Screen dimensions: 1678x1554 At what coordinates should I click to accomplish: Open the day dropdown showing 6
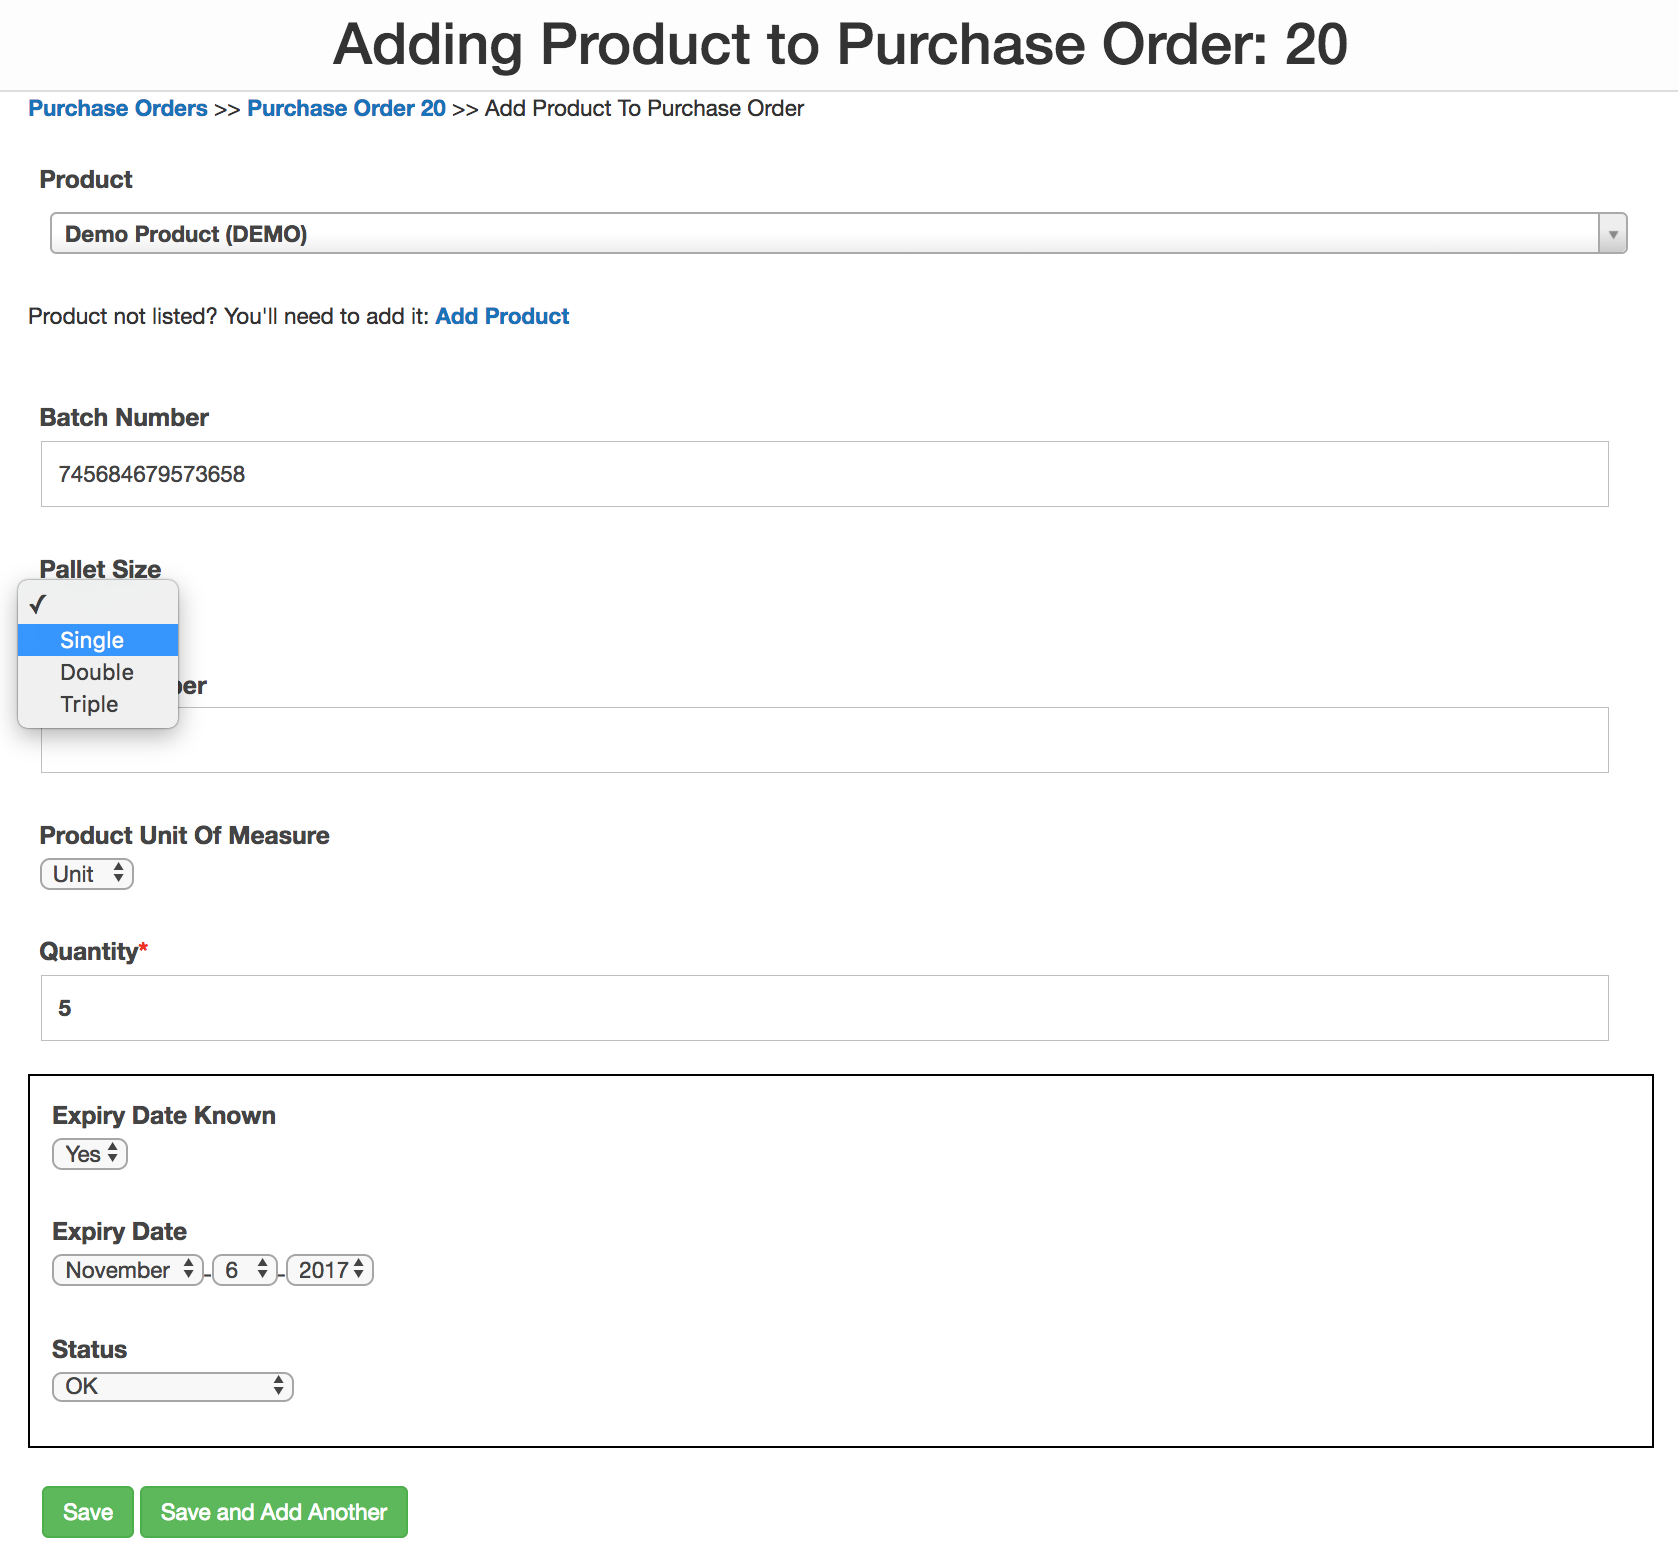(244, 1269)
